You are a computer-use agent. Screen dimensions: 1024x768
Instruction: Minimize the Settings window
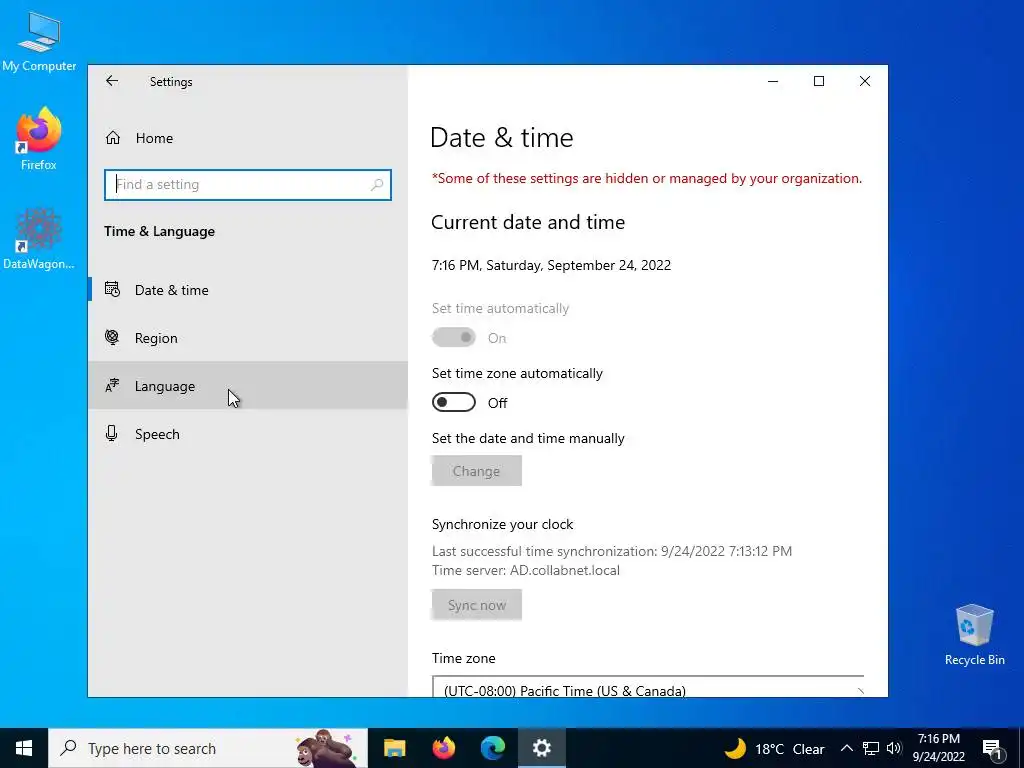773,81
